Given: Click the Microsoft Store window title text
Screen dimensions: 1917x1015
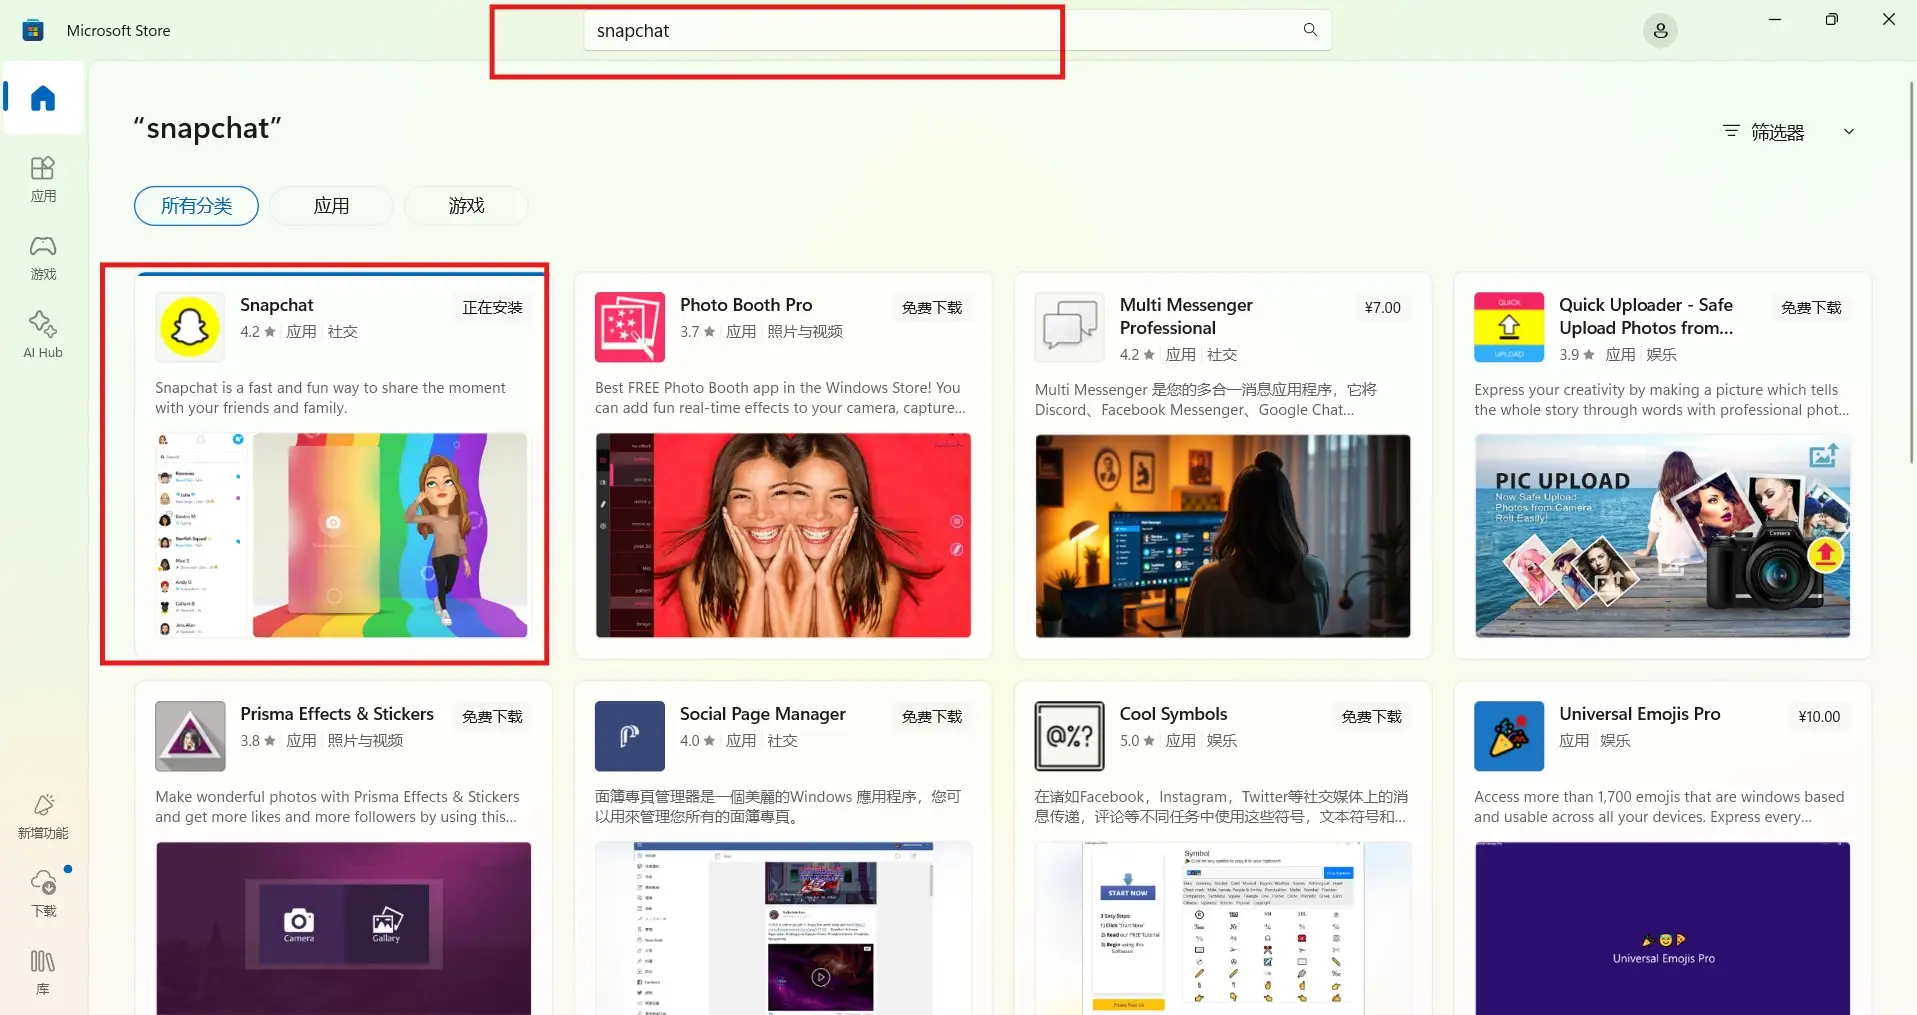Looking at the screenshot, I should (x=119, y=31).
